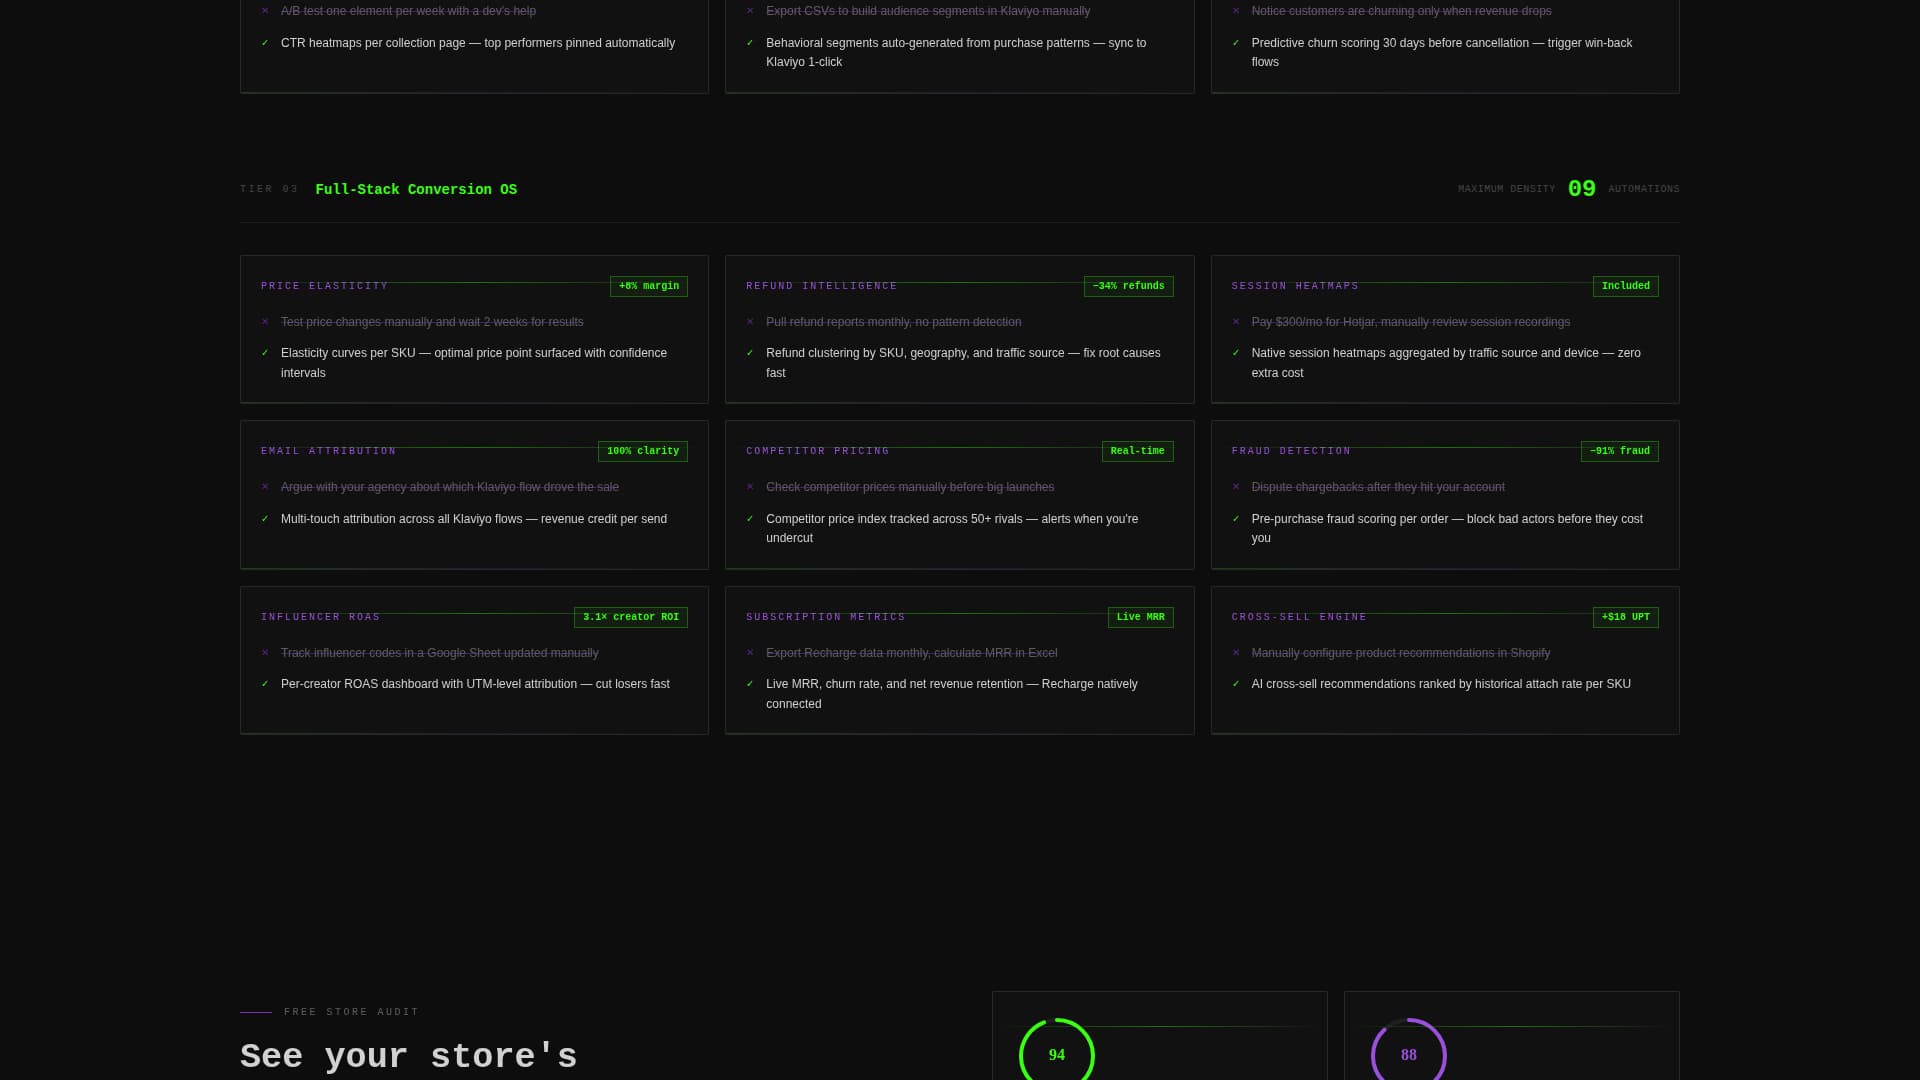
Task: Click the 'FRAUD DETECTION' card title
Action: coord(1291,451)
